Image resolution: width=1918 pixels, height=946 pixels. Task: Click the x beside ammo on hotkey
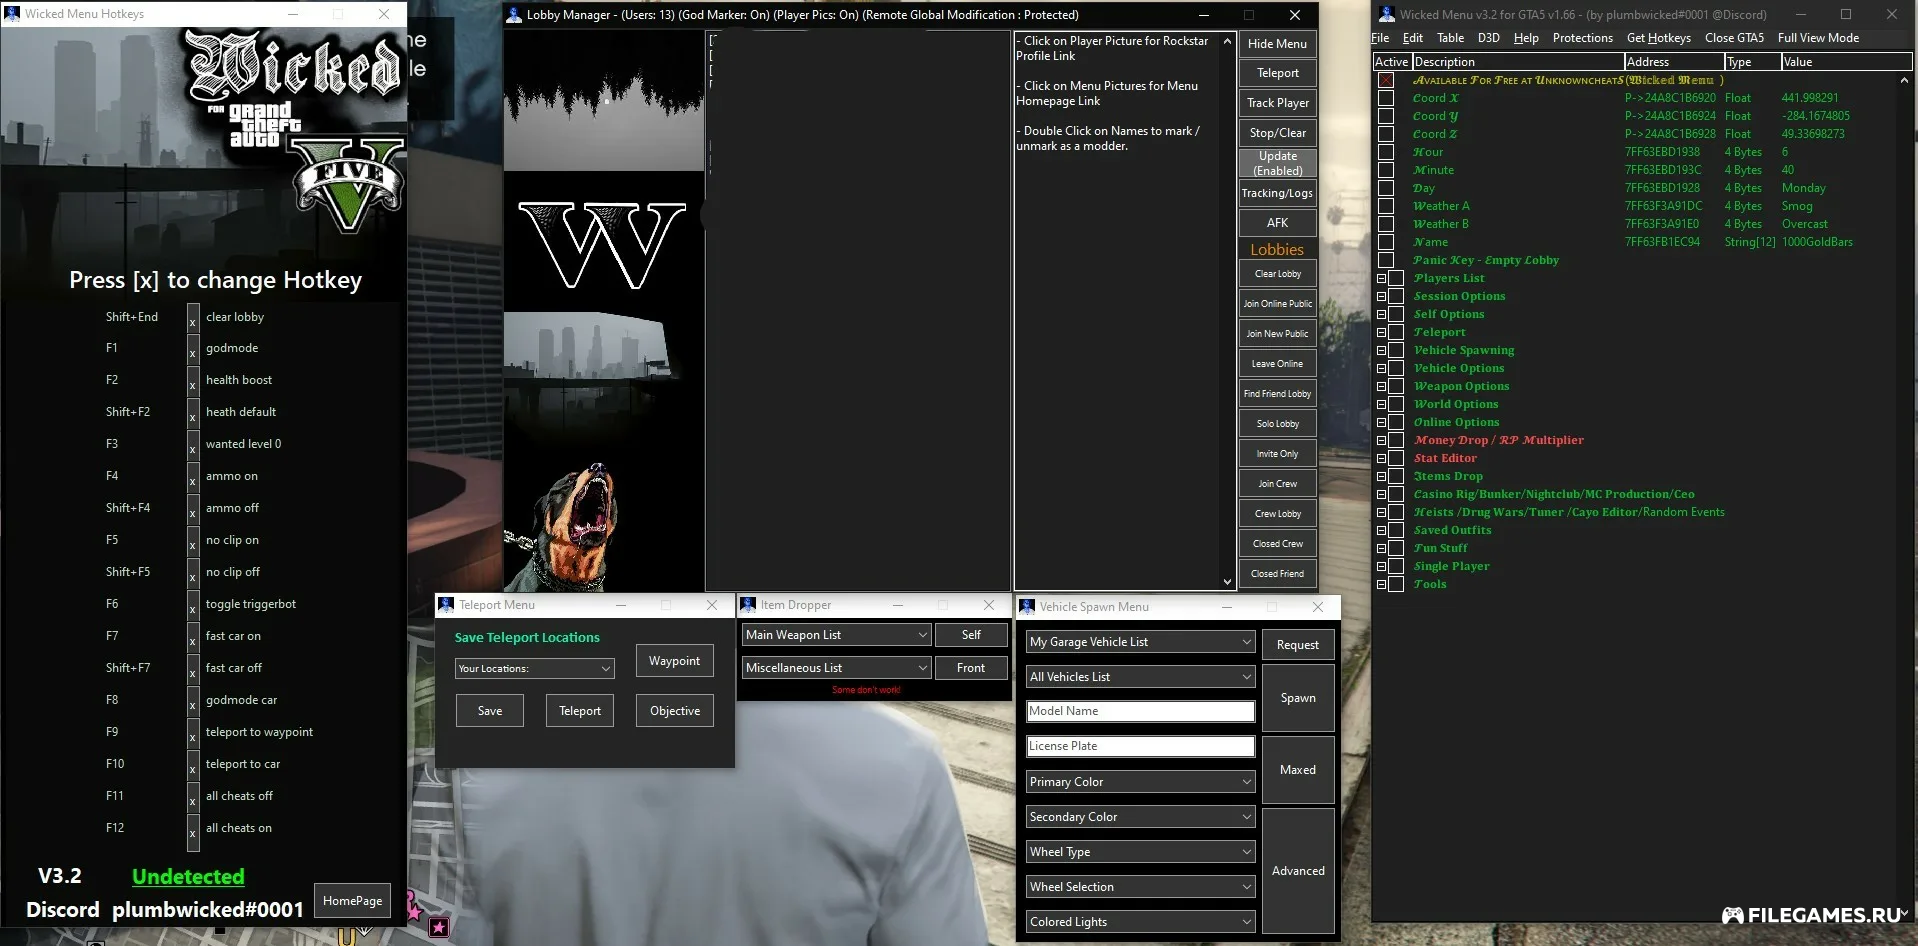pos(193,477)
